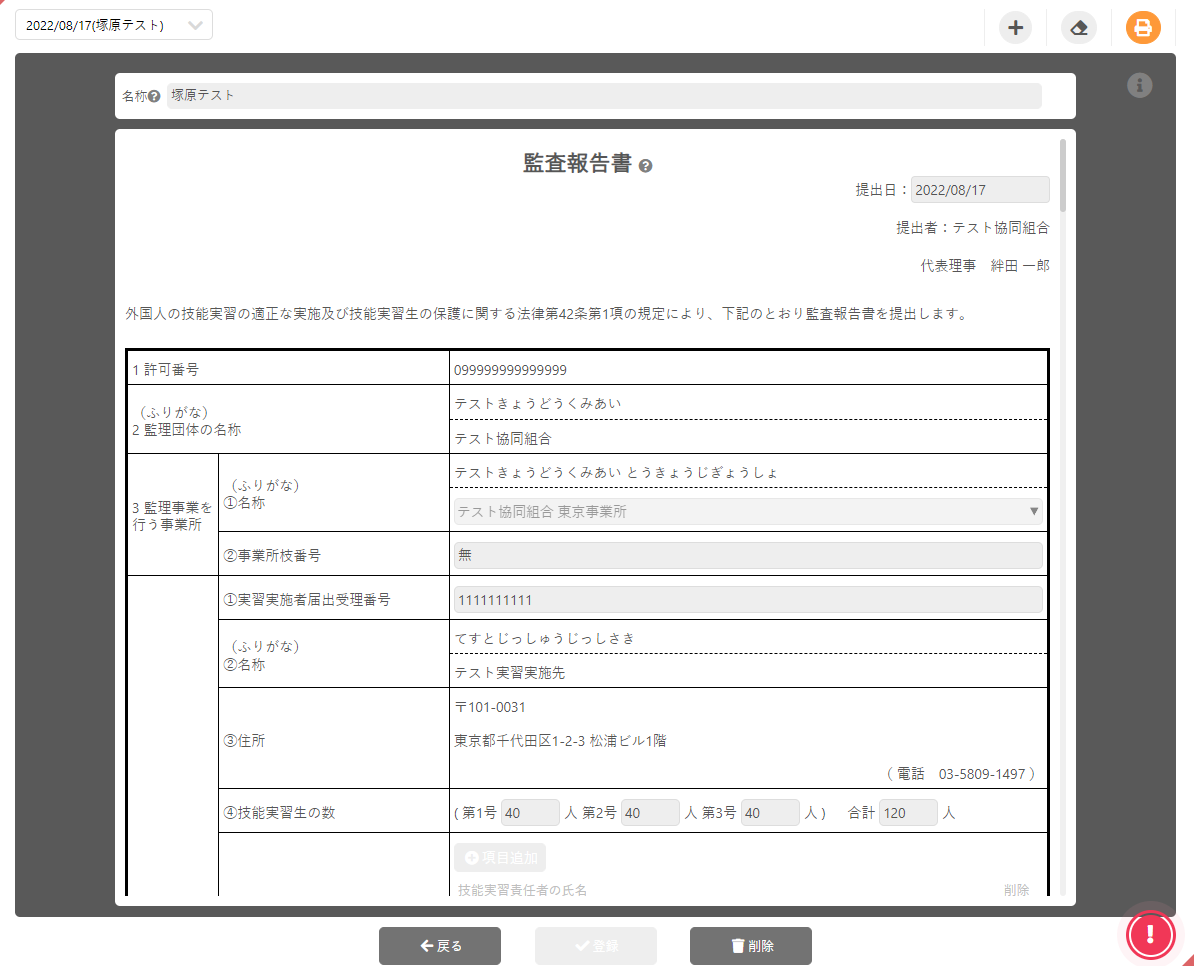This screenshot has height=966, width=1194.
Task: Click the red exclamation badge at bottom right
Action: pos(1151,935)
